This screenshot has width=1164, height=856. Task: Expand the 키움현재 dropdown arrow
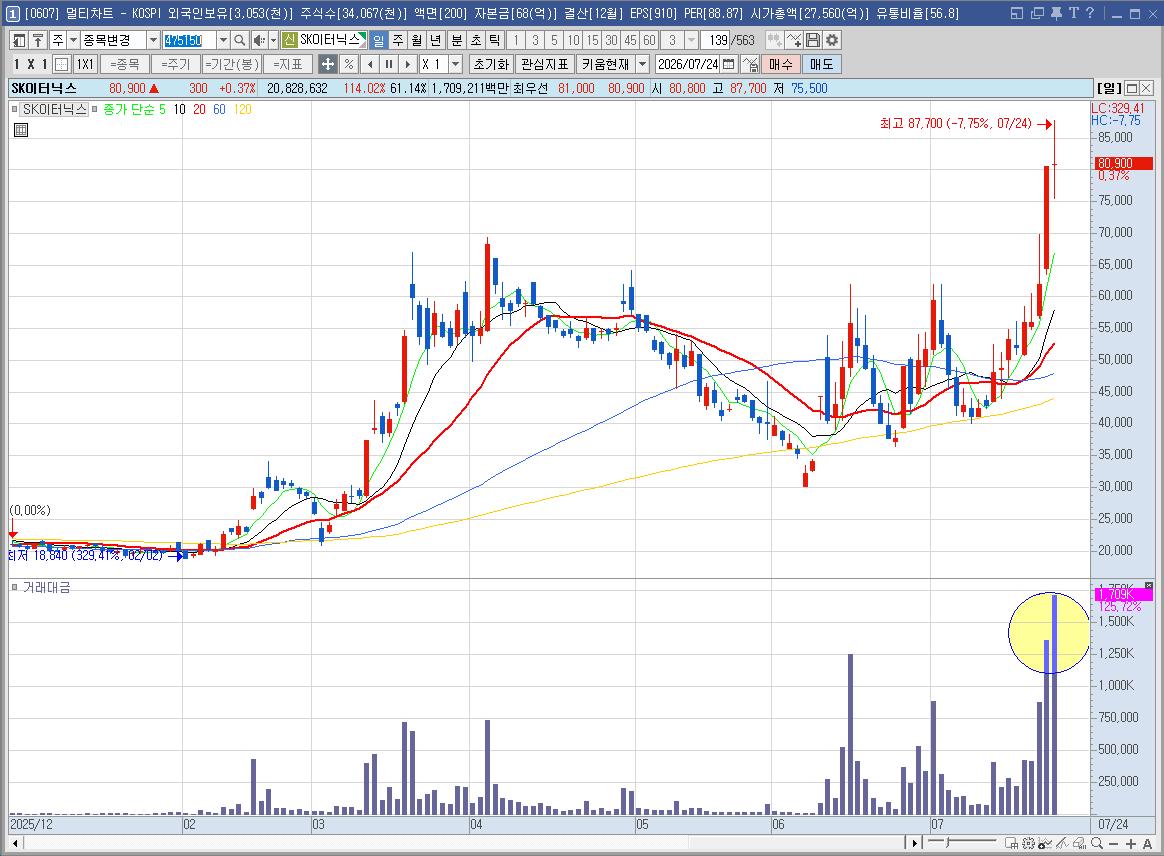643,65
